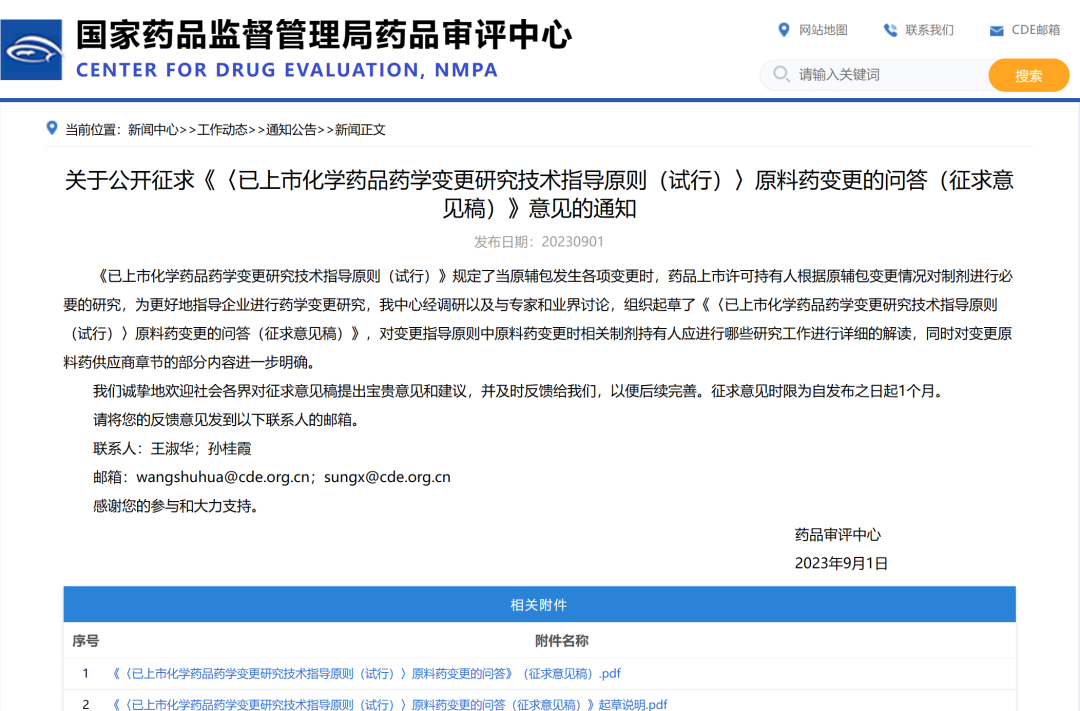
Task: Click the 序号 column header
Action: [85, 641]
